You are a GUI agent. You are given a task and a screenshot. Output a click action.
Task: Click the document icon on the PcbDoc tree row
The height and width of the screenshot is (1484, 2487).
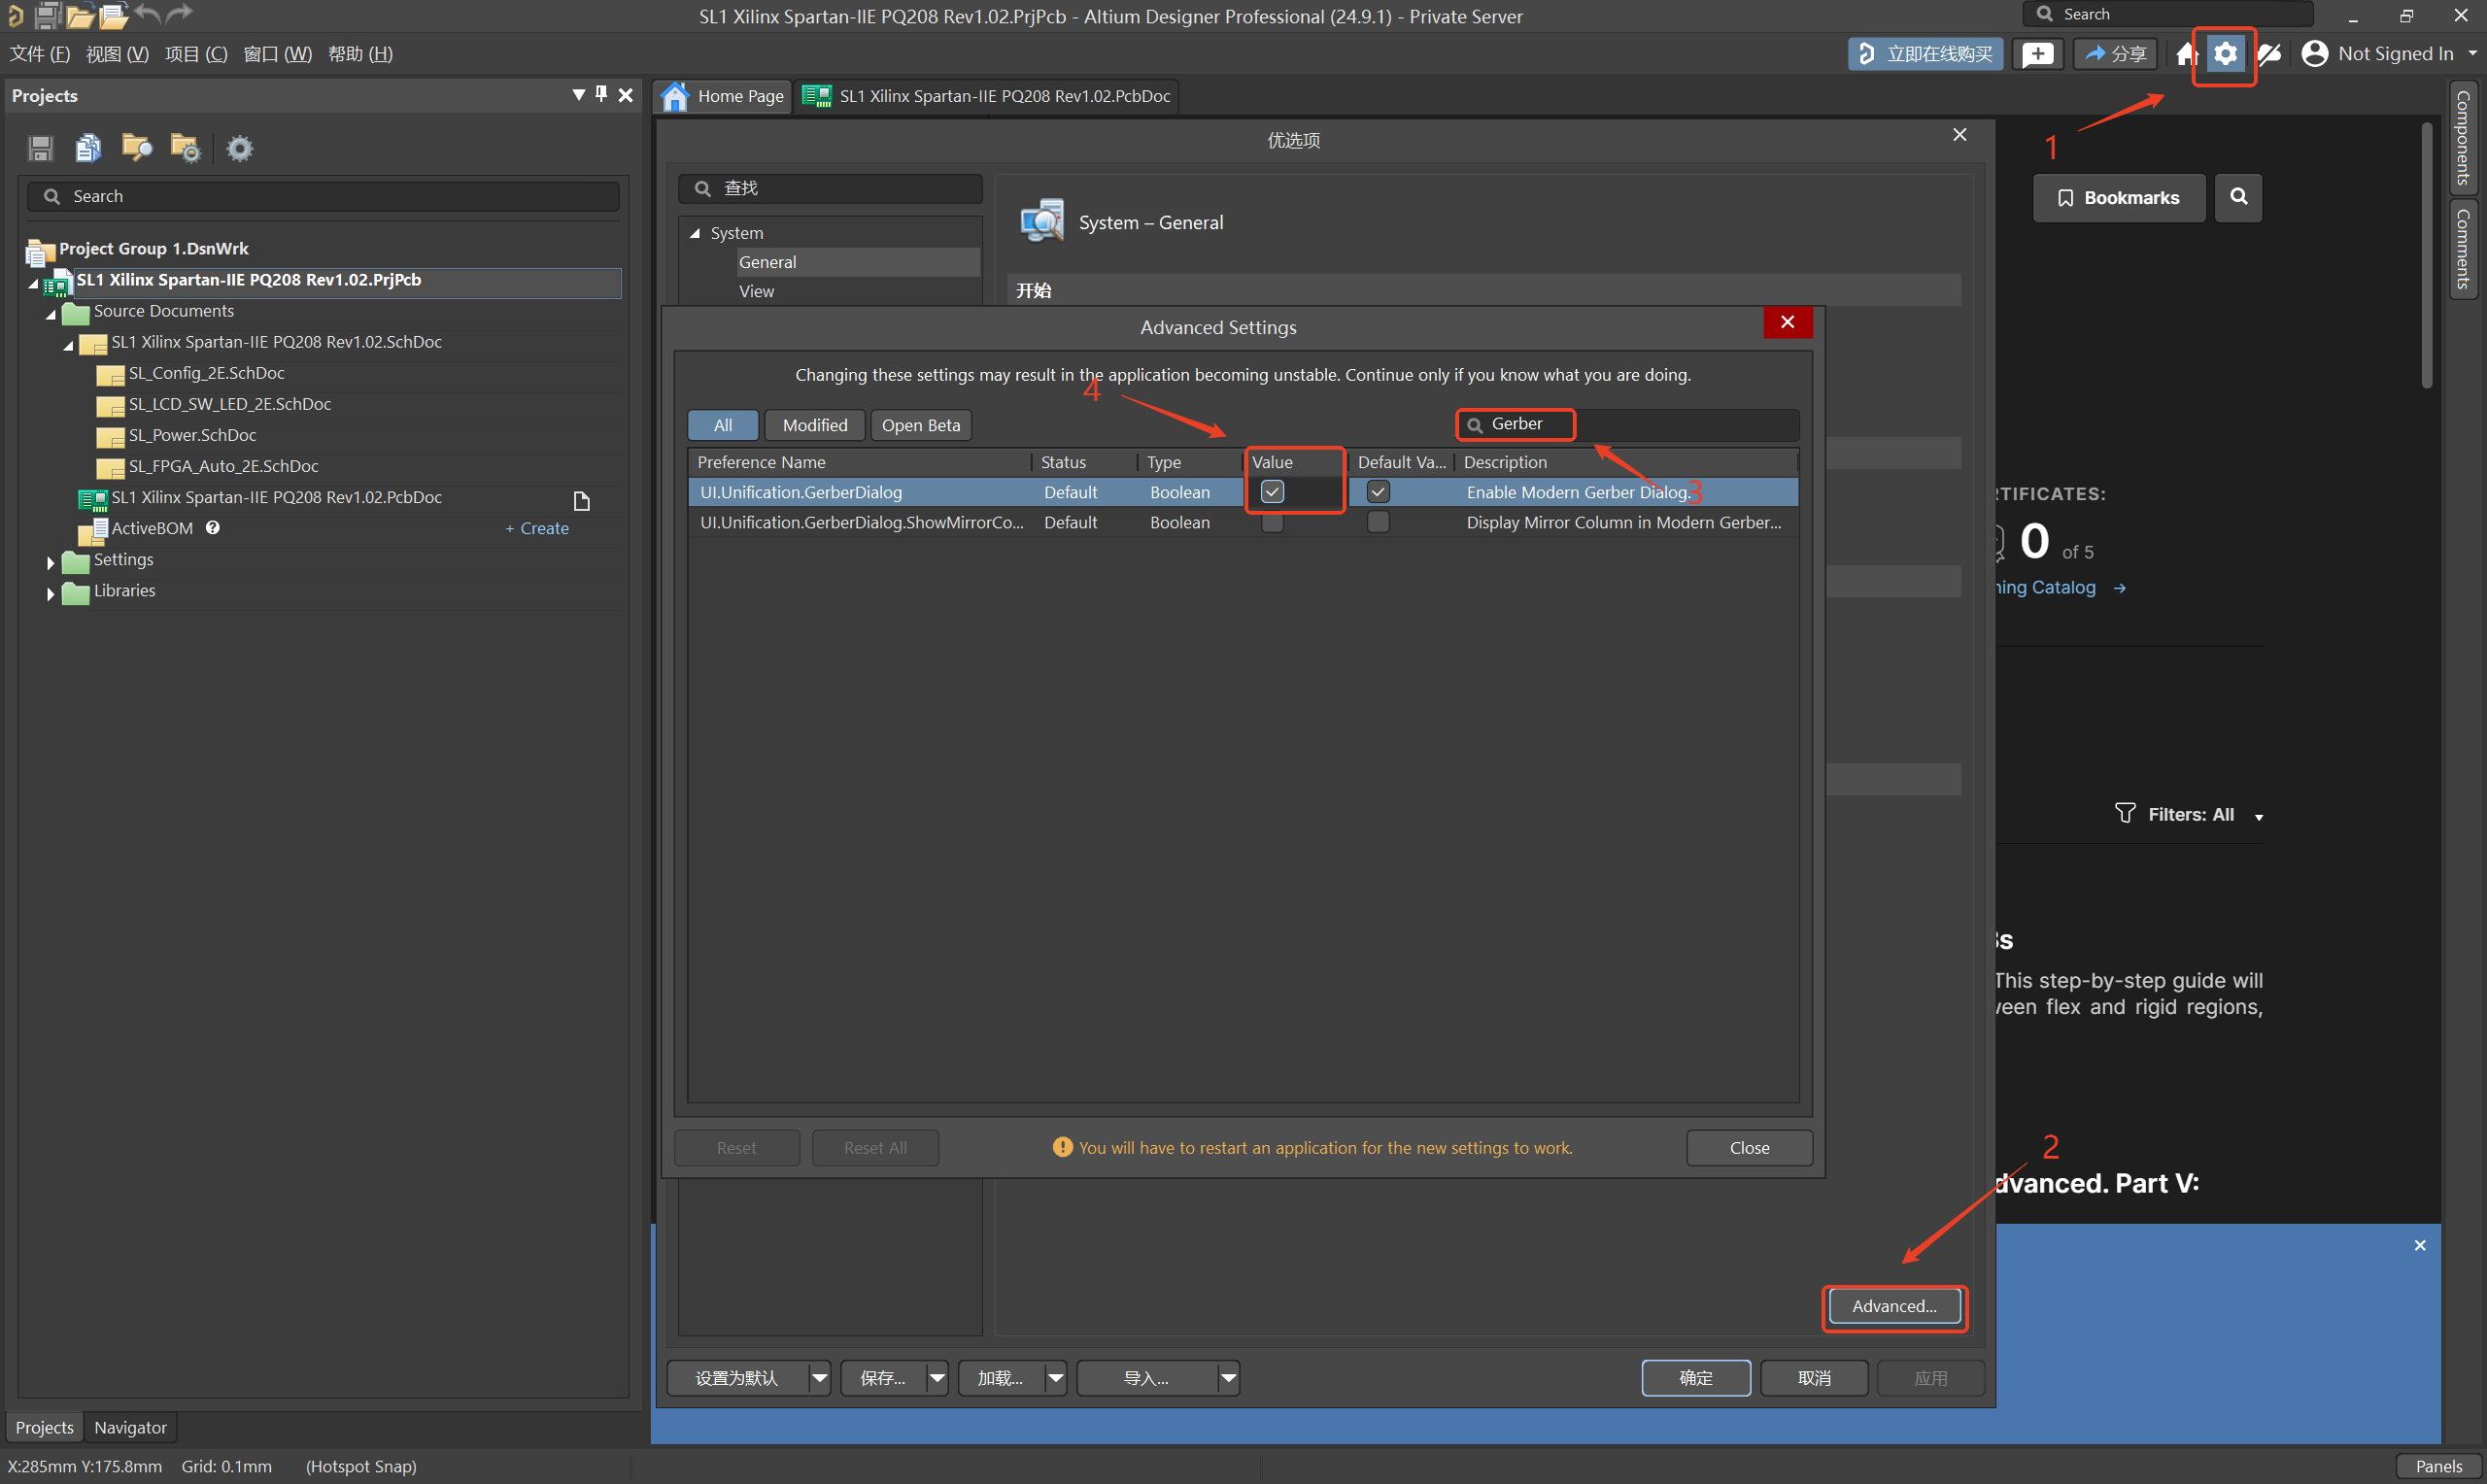click(581, 500)
